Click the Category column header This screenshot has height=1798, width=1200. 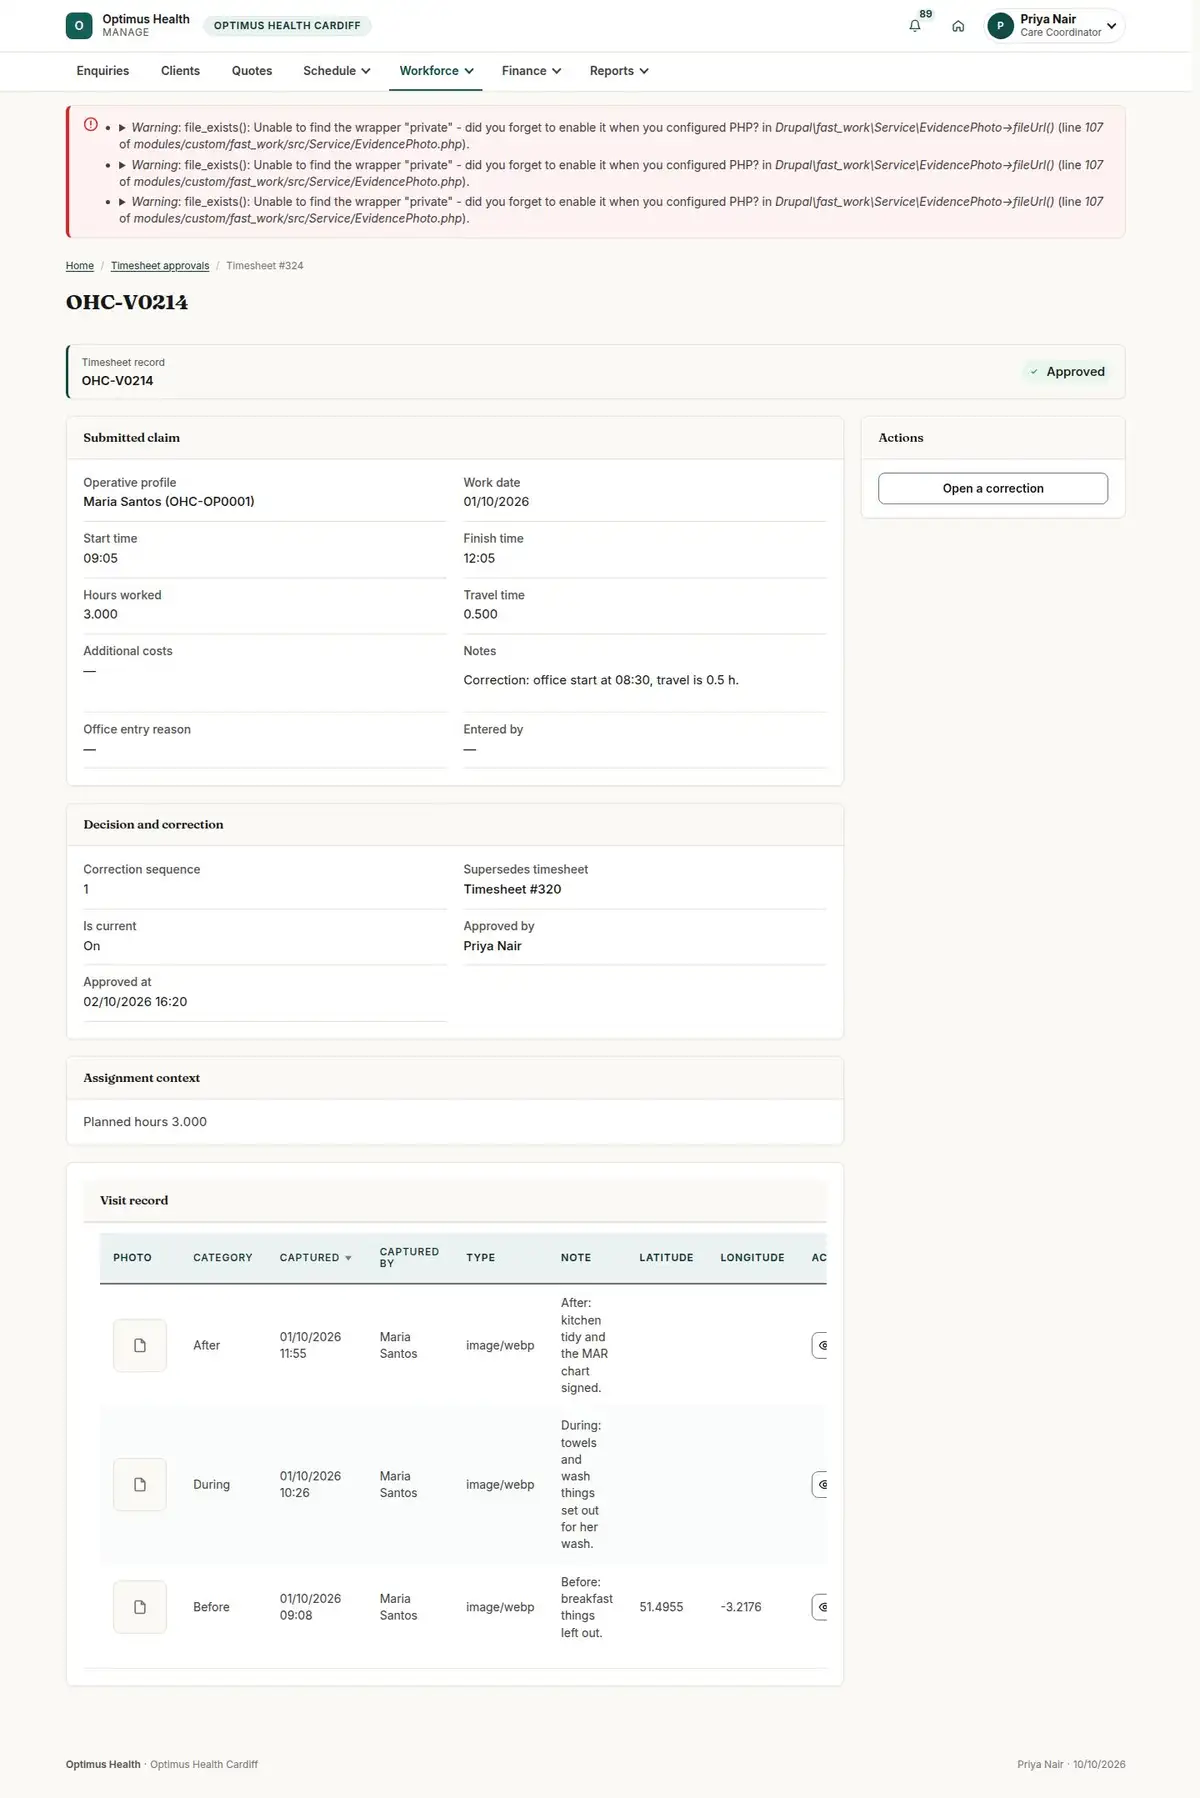223,1258
